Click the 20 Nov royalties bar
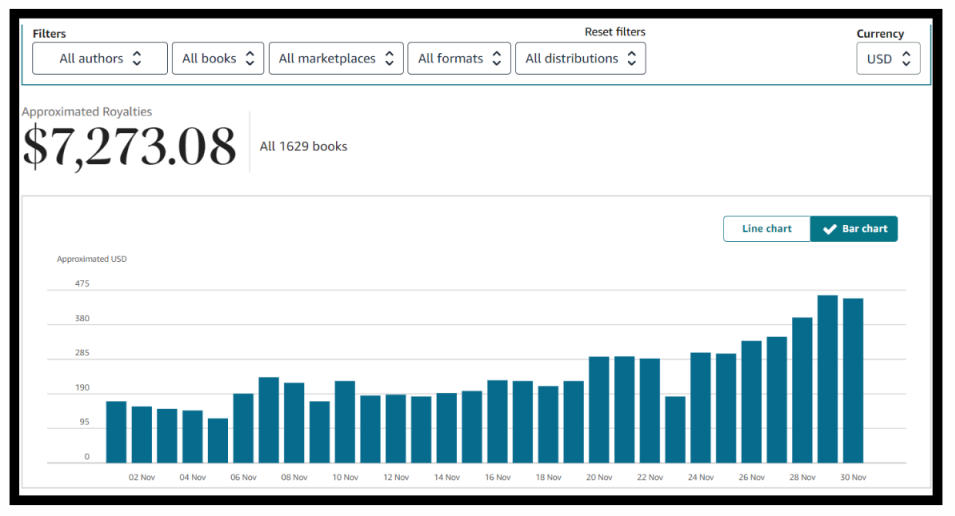Viewport: 955px width, 516px height. (599, 410)
